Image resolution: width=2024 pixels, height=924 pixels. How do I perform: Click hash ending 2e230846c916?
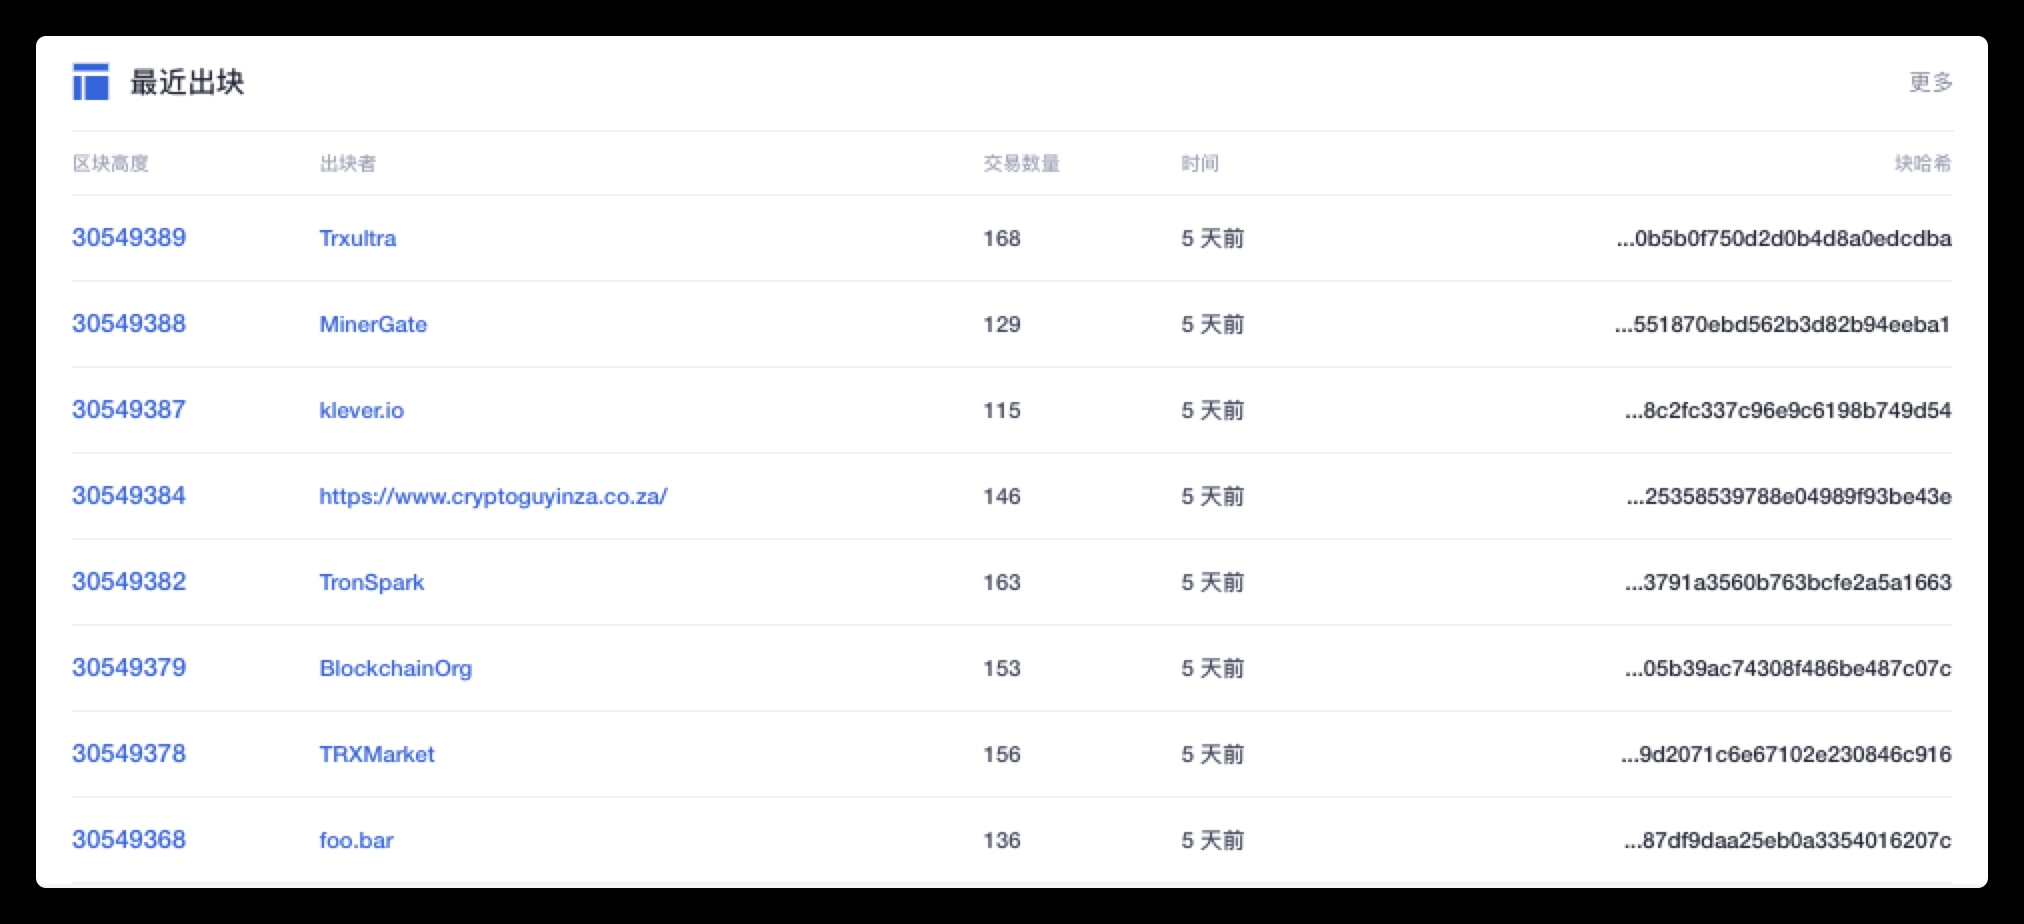click(1787, 754)
